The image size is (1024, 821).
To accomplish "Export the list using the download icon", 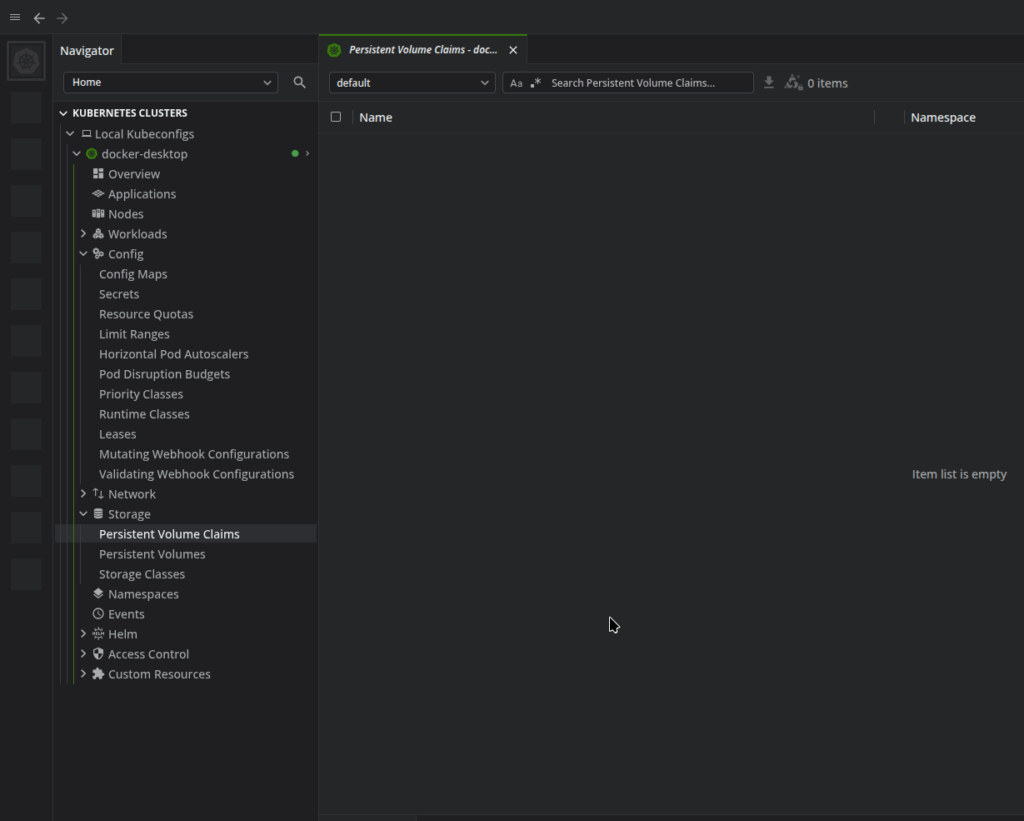I will (x=768, y=83).
